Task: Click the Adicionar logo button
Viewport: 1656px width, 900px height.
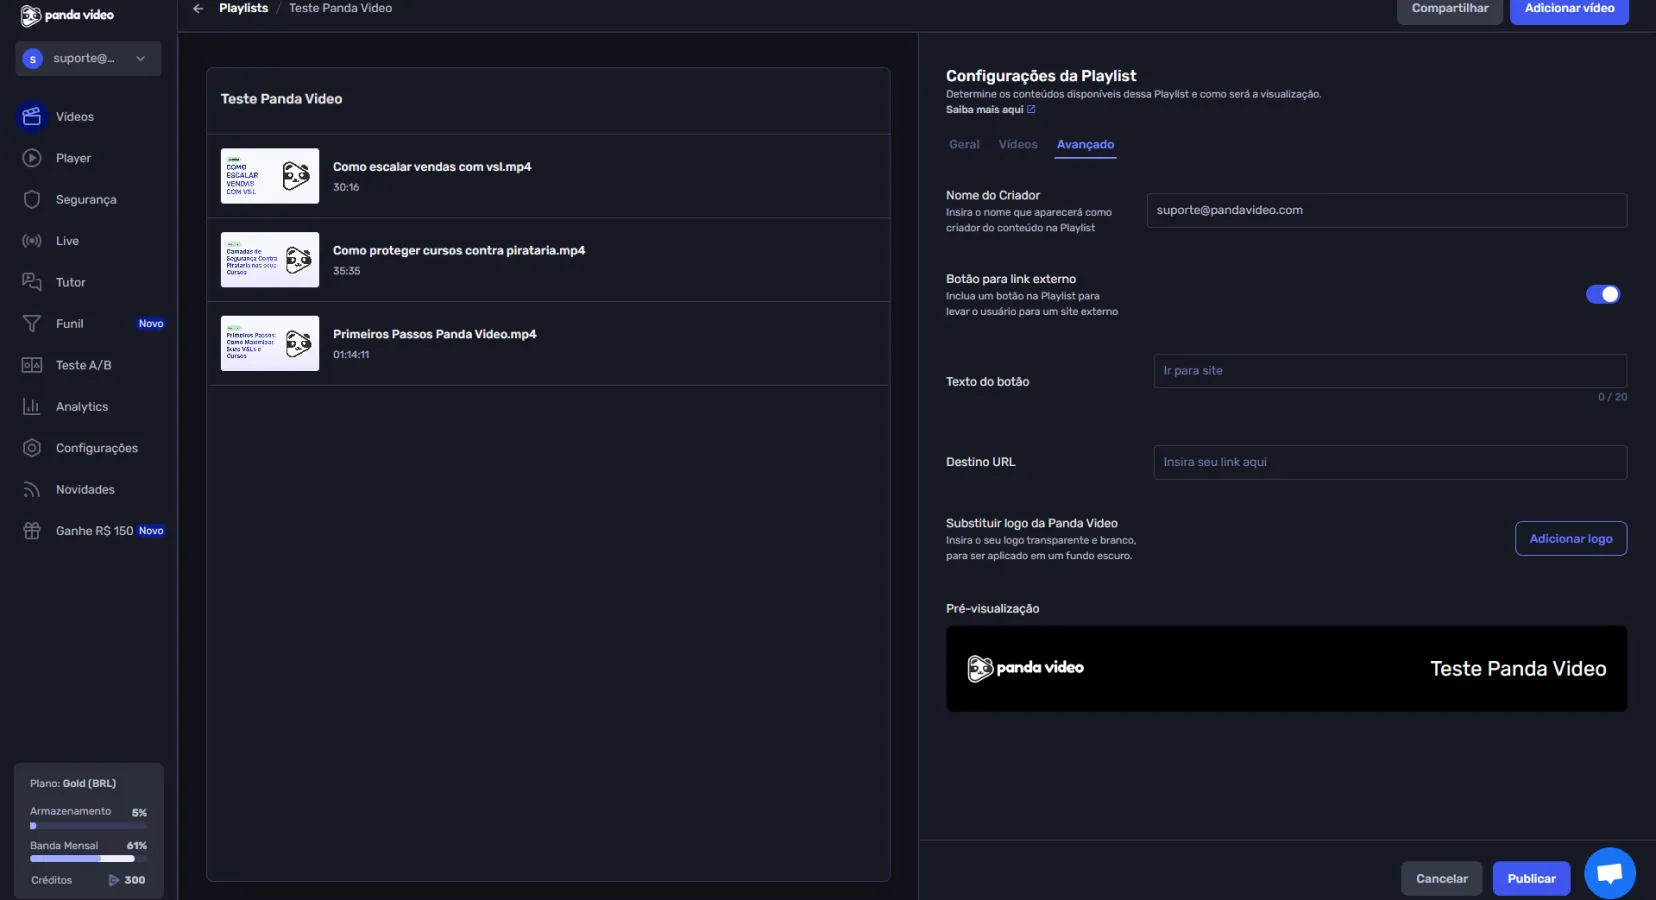Action: pyautogui.click(x=1571, y=539)
